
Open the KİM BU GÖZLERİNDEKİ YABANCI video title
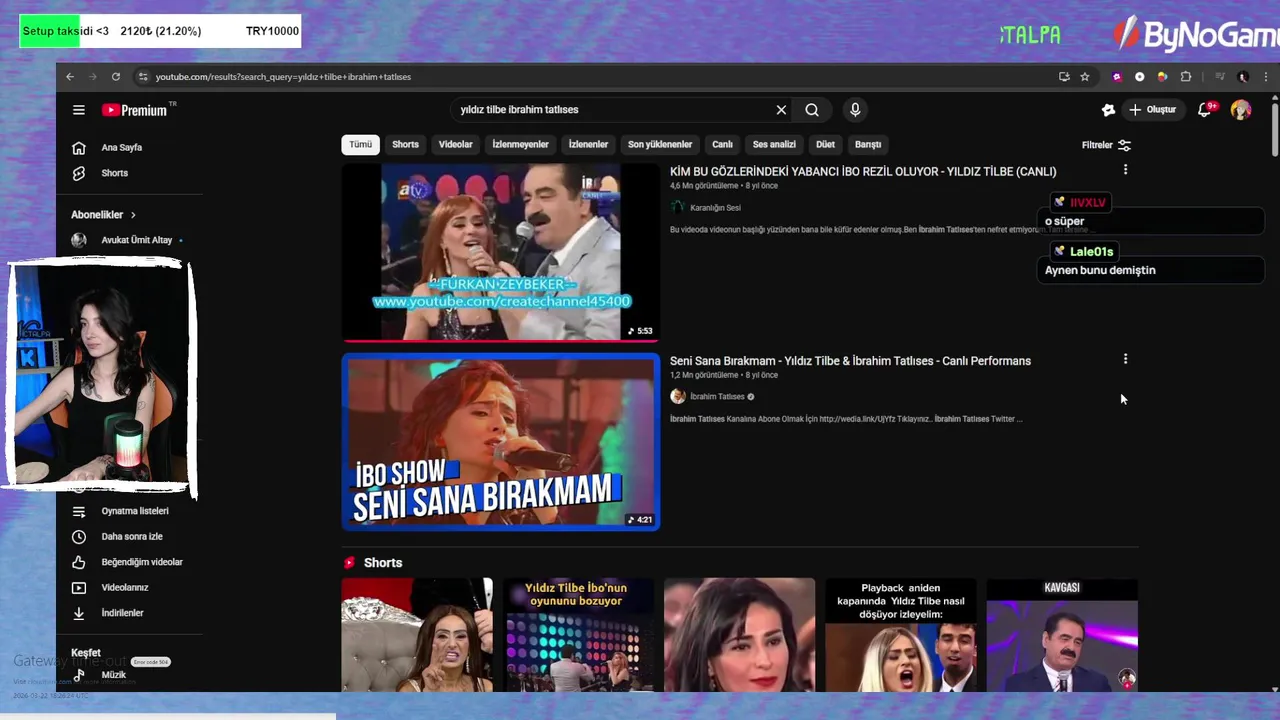point(863,172)
